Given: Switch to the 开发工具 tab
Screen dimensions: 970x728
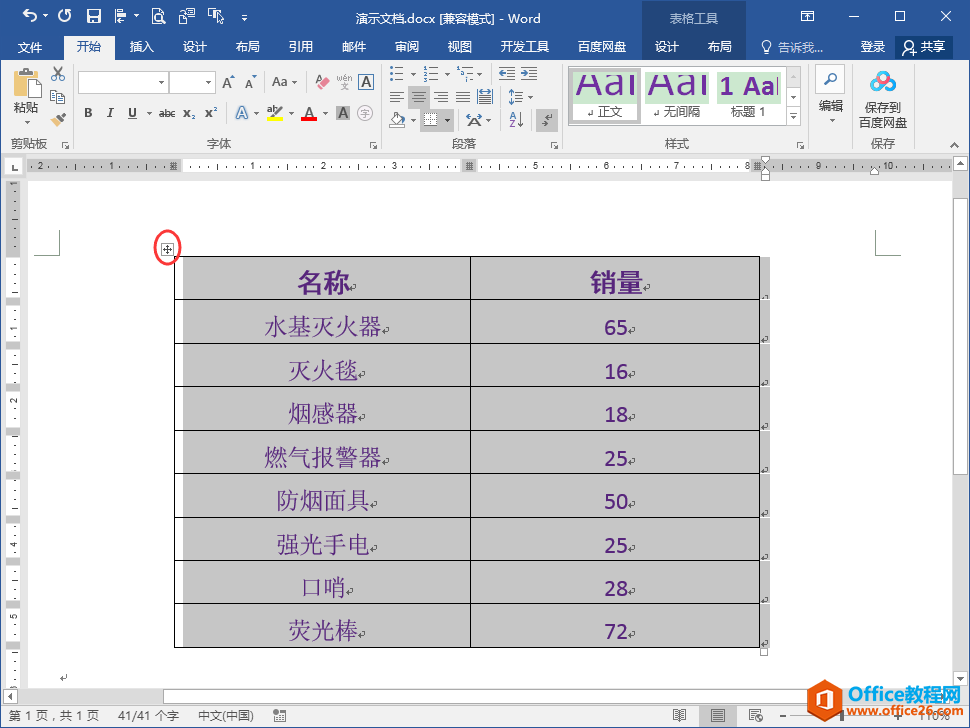Looking at the screenshot, I should click(525, 47).
